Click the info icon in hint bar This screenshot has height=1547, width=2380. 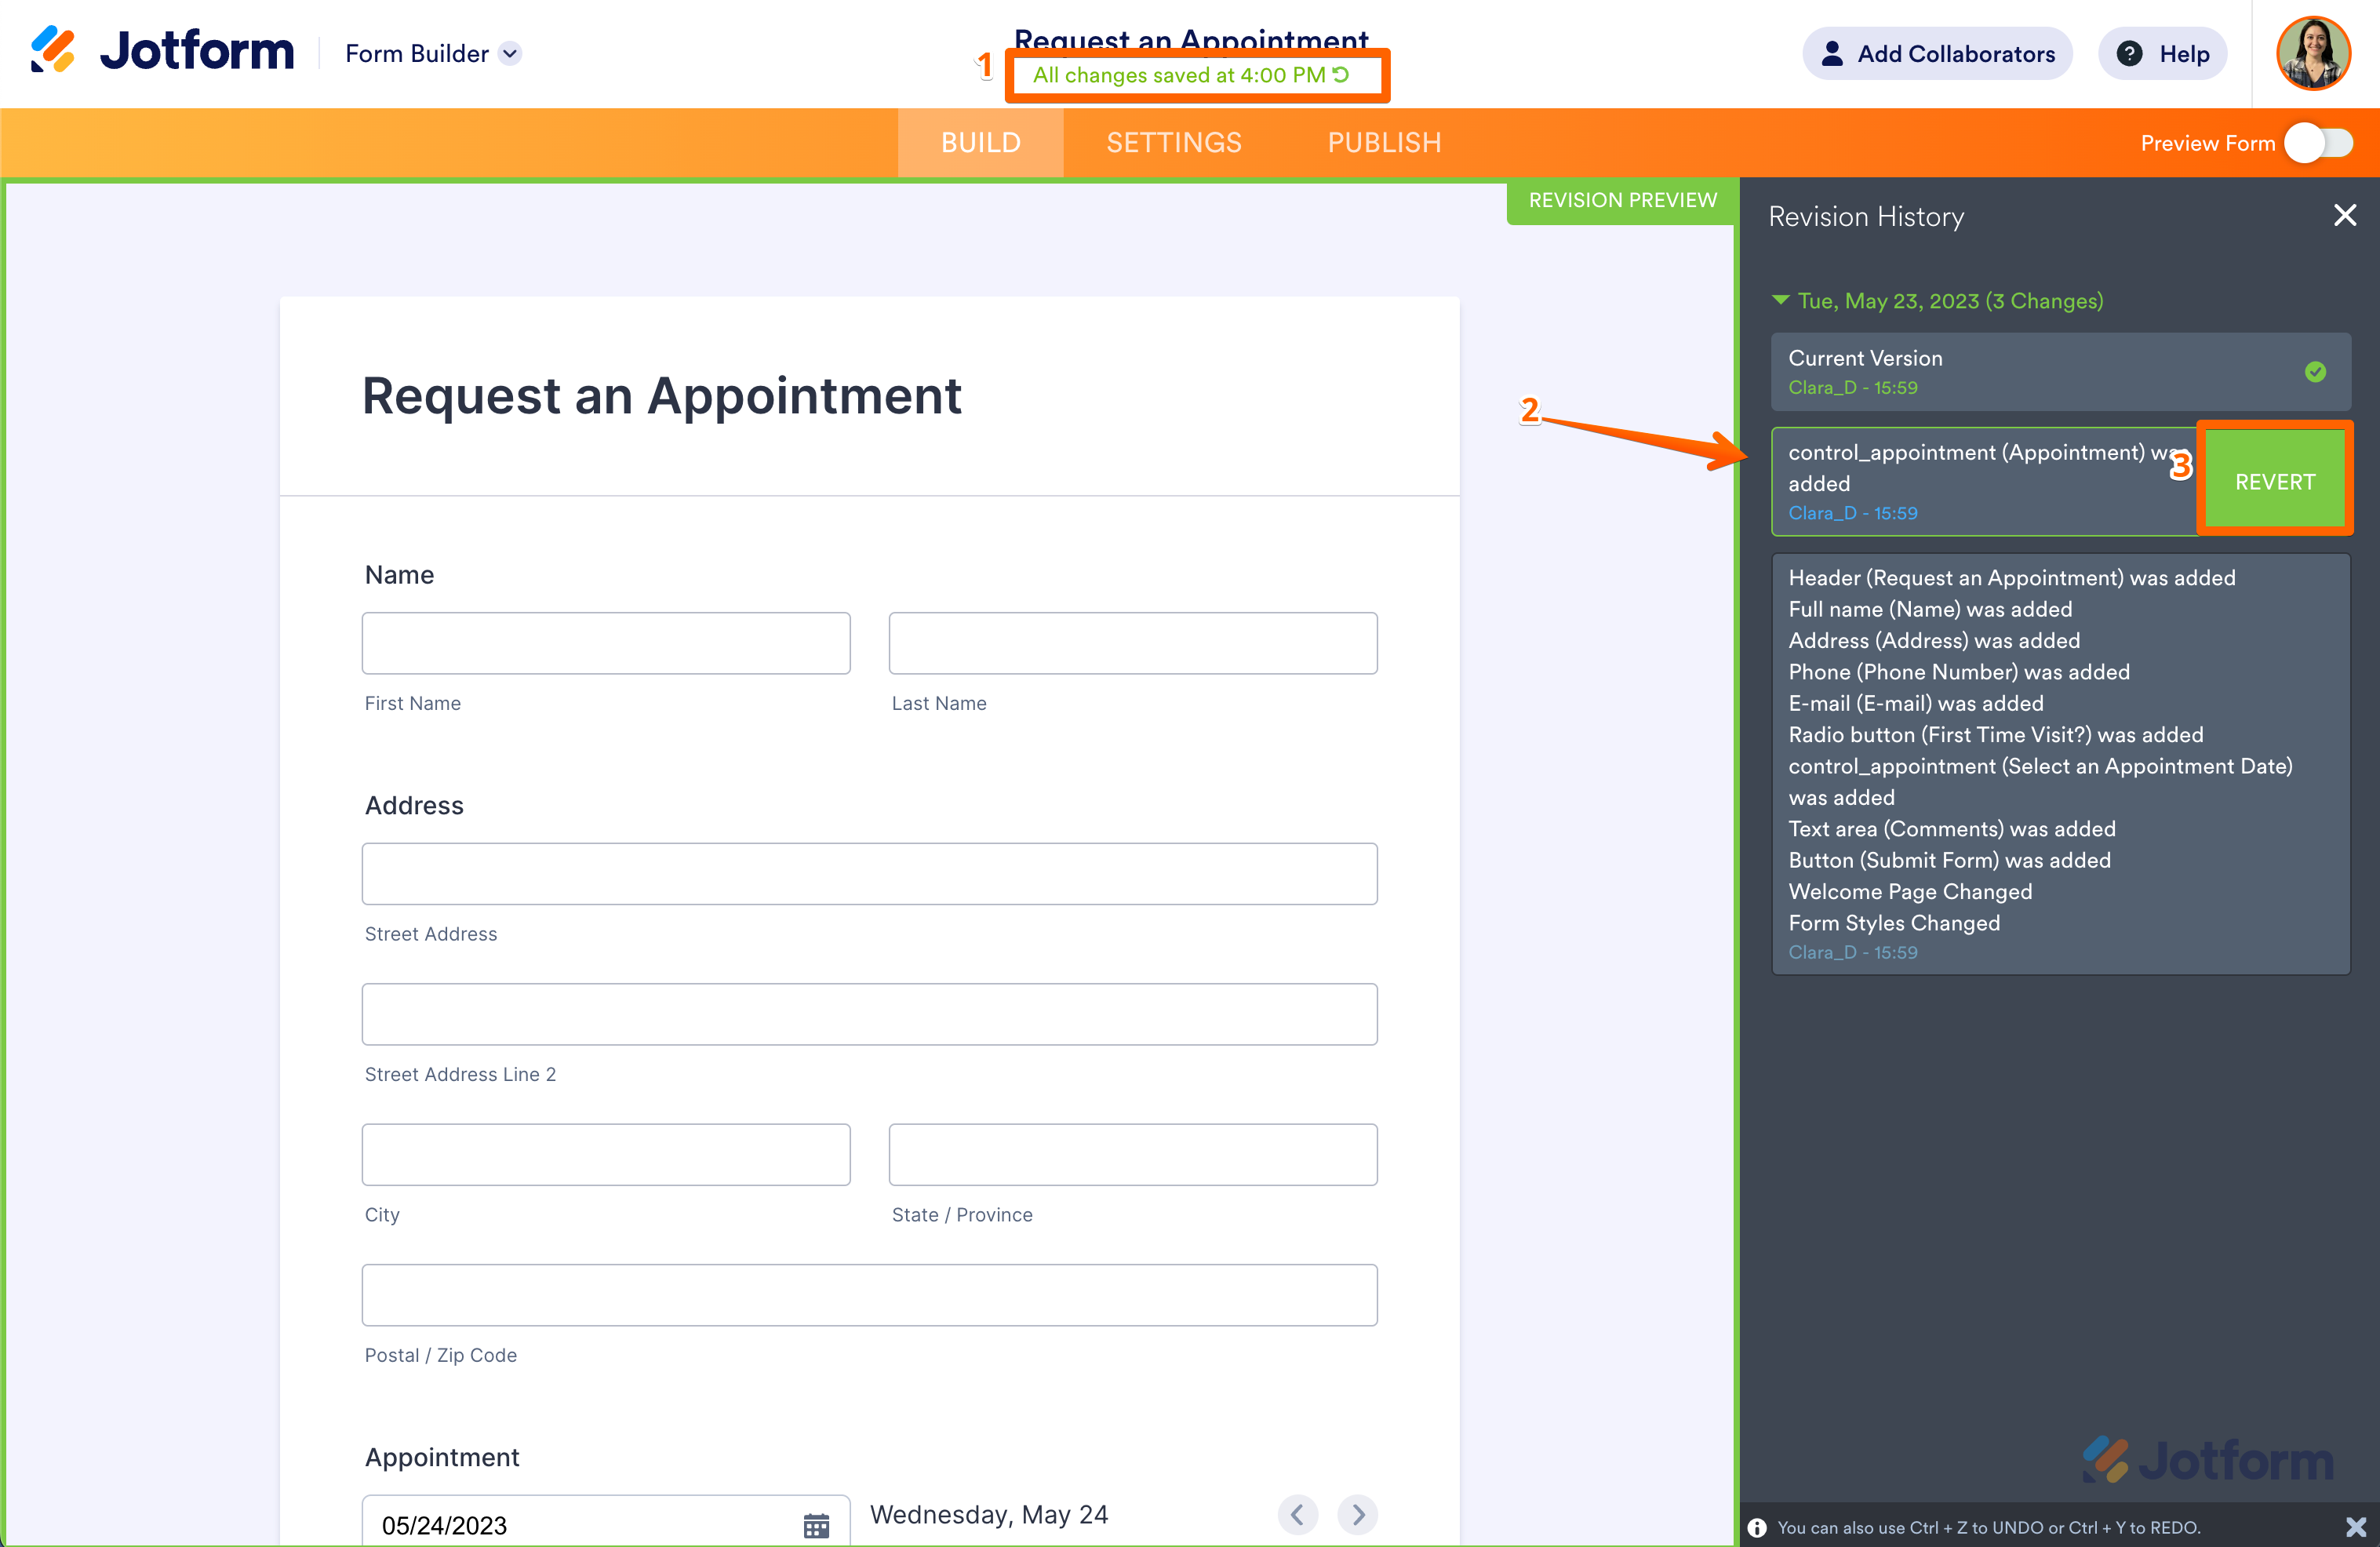(1756, 1527)
